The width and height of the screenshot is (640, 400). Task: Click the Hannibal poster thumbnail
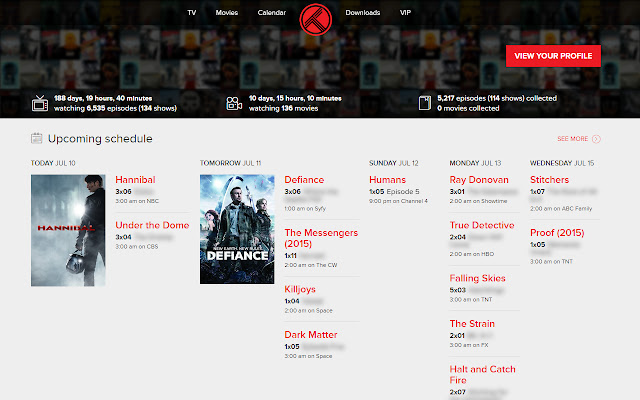pyautogui.click(x=68, y=230)
